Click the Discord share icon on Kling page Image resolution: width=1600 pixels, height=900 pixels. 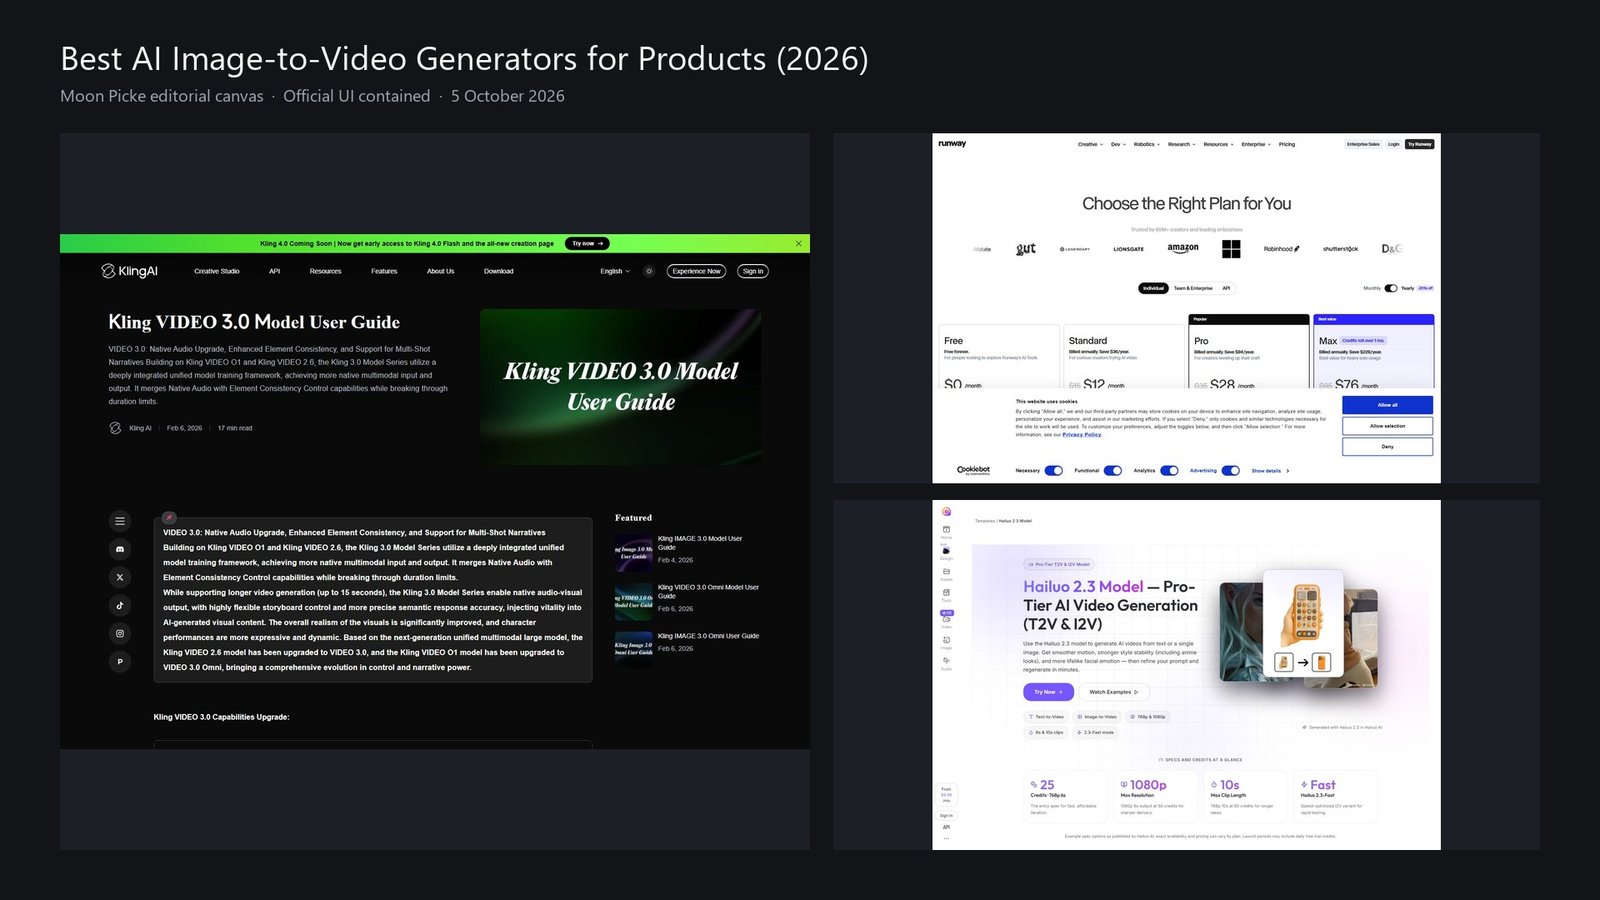[x=120, y=549]
